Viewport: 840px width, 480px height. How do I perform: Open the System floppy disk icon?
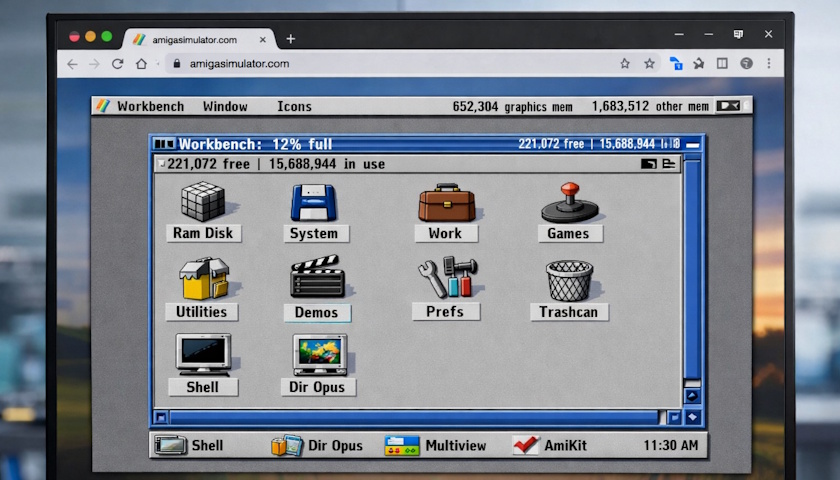coord(314,202)
